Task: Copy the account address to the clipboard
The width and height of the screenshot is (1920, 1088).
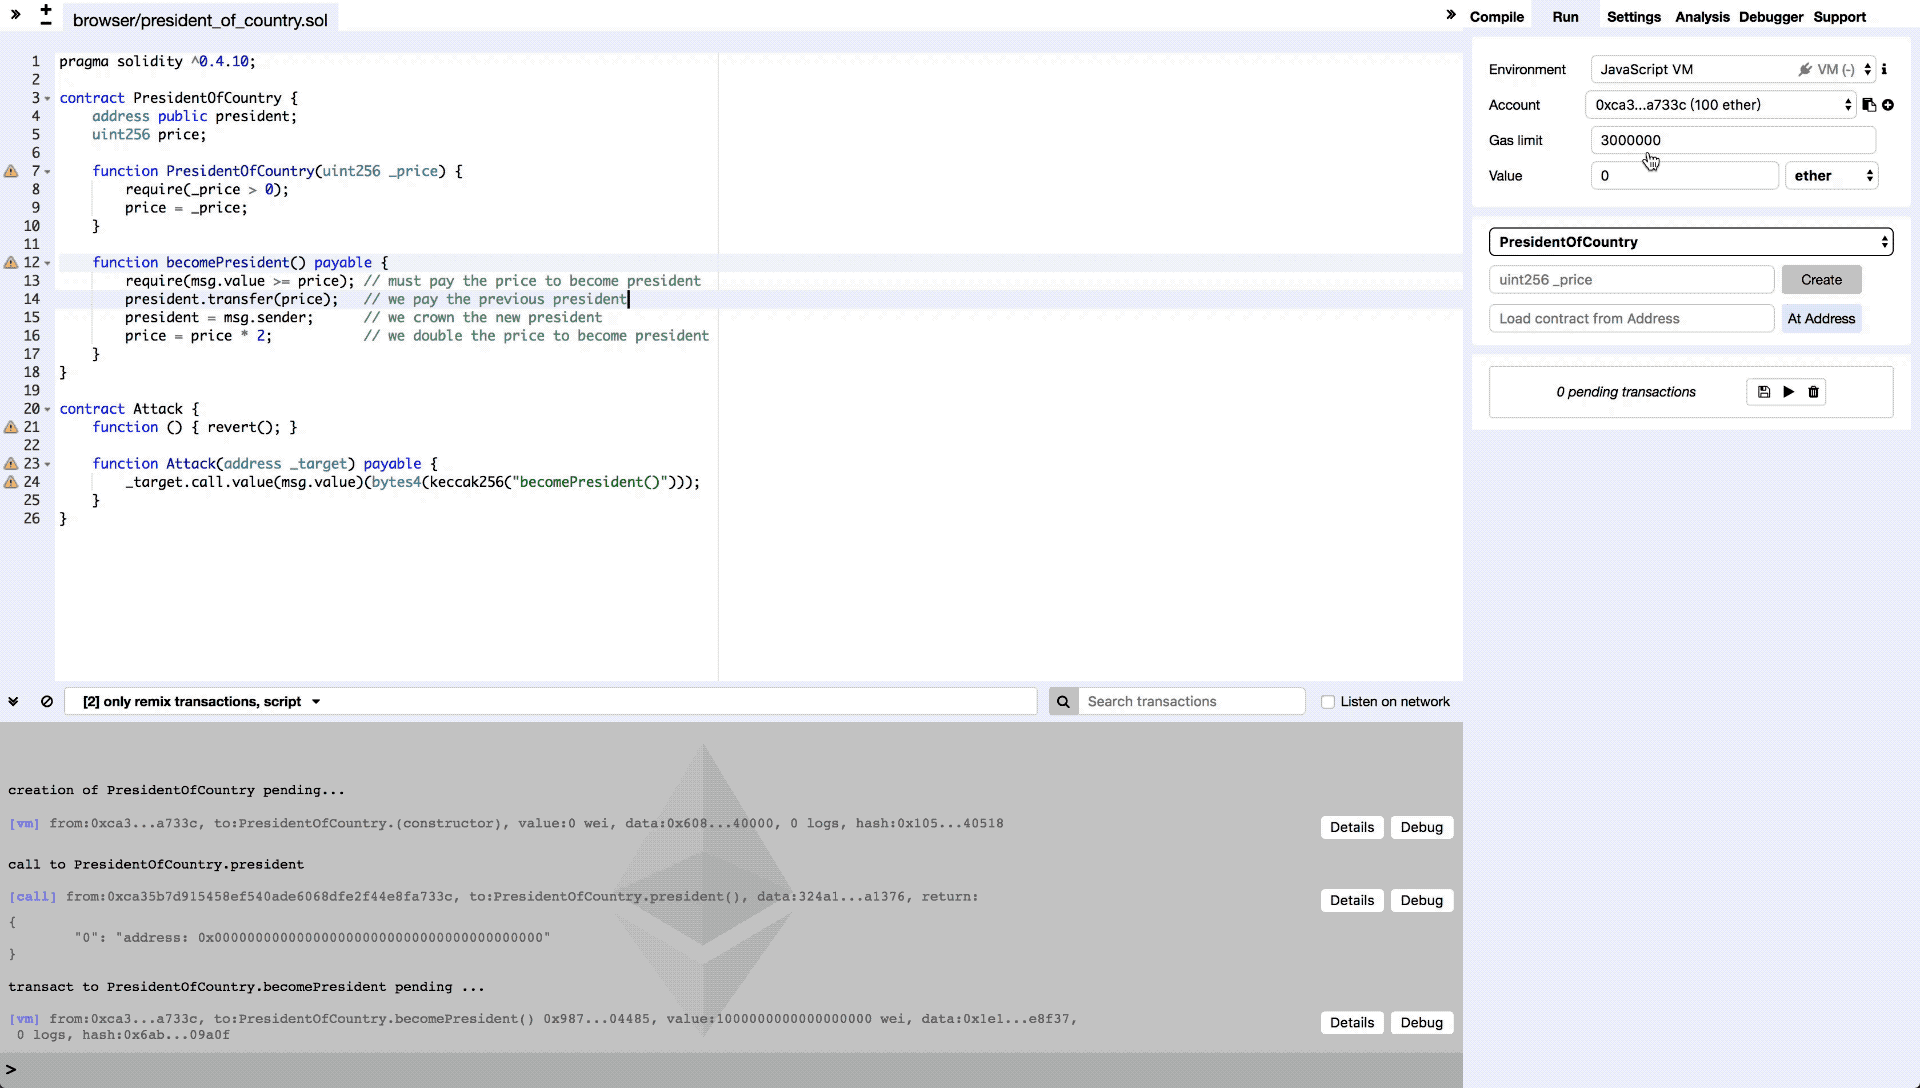Action: [1869, 105]
